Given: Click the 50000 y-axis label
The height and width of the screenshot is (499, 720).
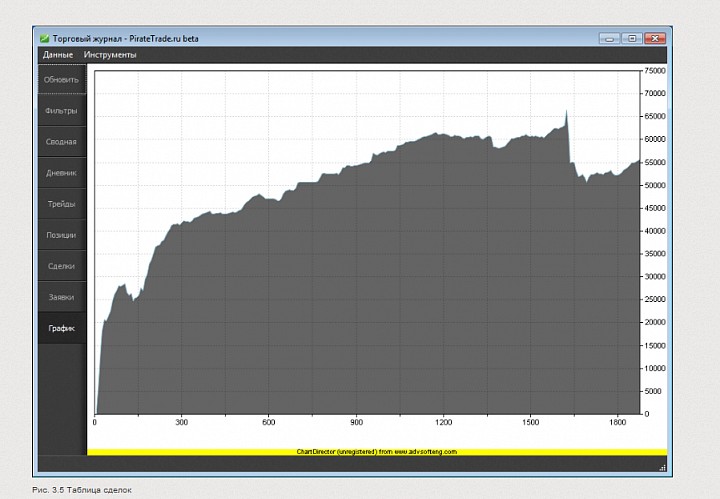Looking at the screenshot, I should [x=655, y=185].
